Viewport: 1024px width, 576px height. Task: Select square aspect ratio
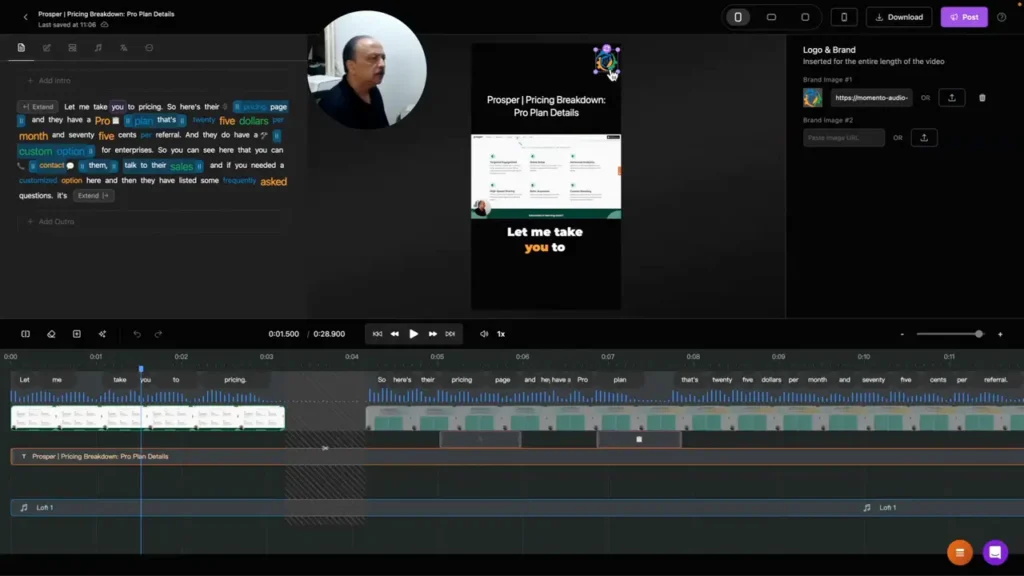point(805,18)
